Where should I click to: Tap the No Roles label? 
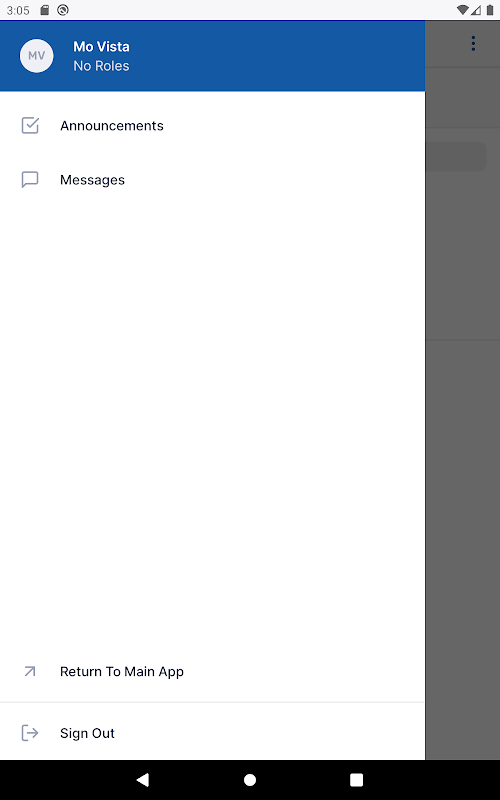[101, 66]
